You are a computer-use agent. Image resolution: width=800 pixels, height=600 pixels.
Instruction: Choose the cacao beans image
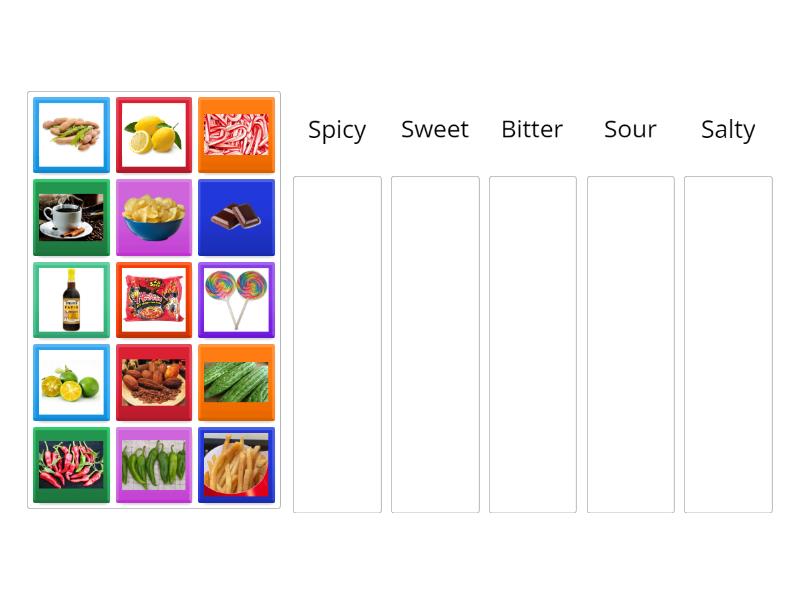153,381
